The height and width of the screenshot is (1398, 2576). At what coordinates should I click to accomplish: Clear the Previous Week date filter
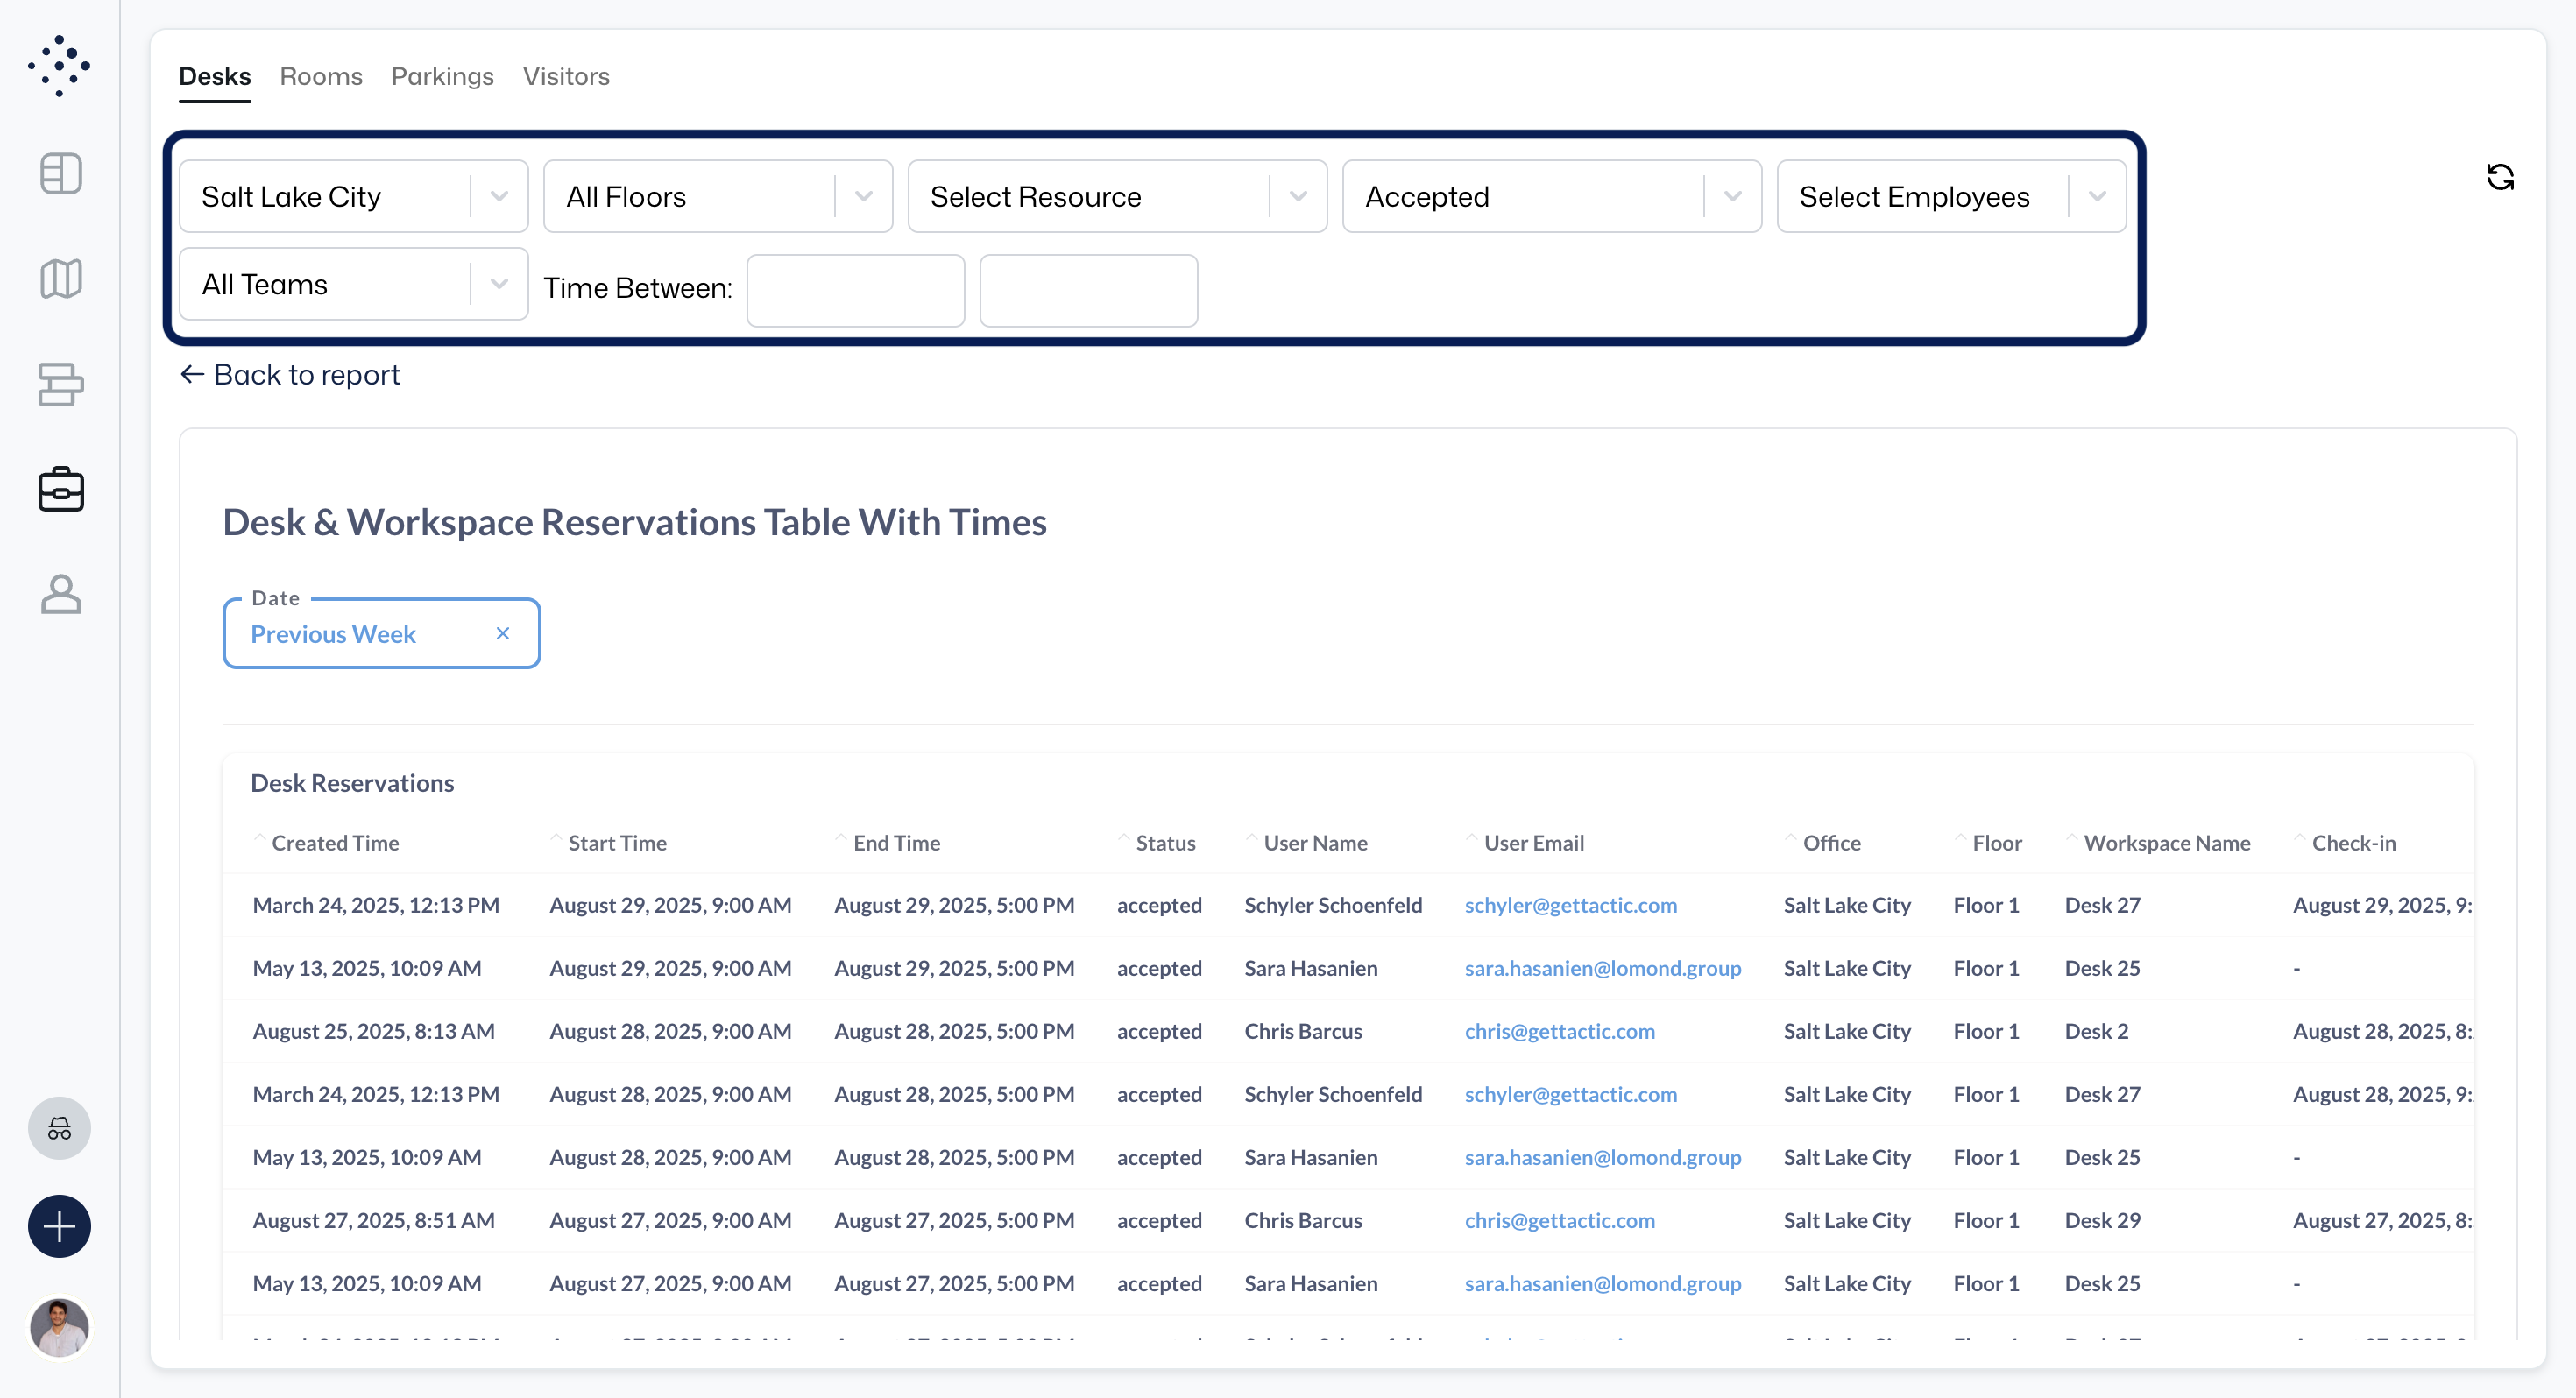[x=502, y=633]
